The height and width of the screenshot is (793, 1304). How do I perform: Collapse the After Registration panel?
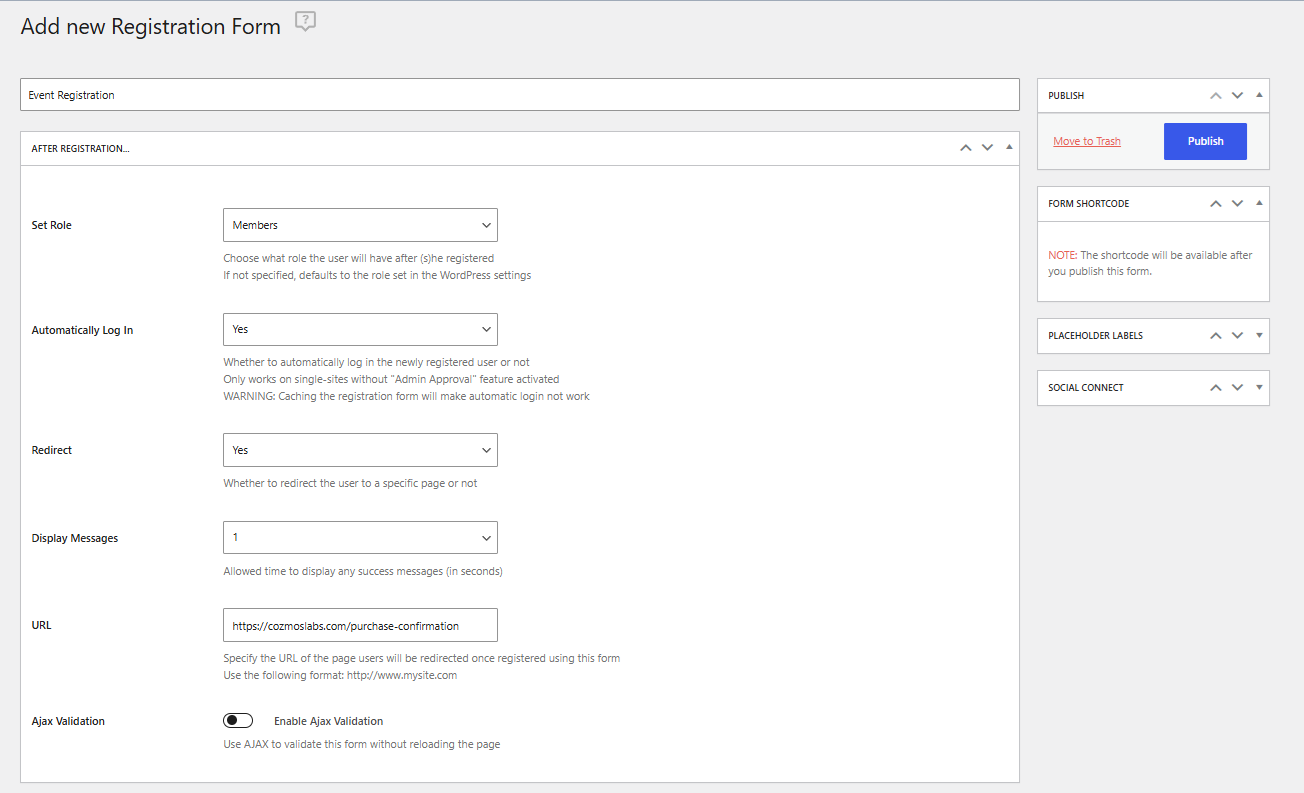pyautogui.click(x=1009, y=148)
